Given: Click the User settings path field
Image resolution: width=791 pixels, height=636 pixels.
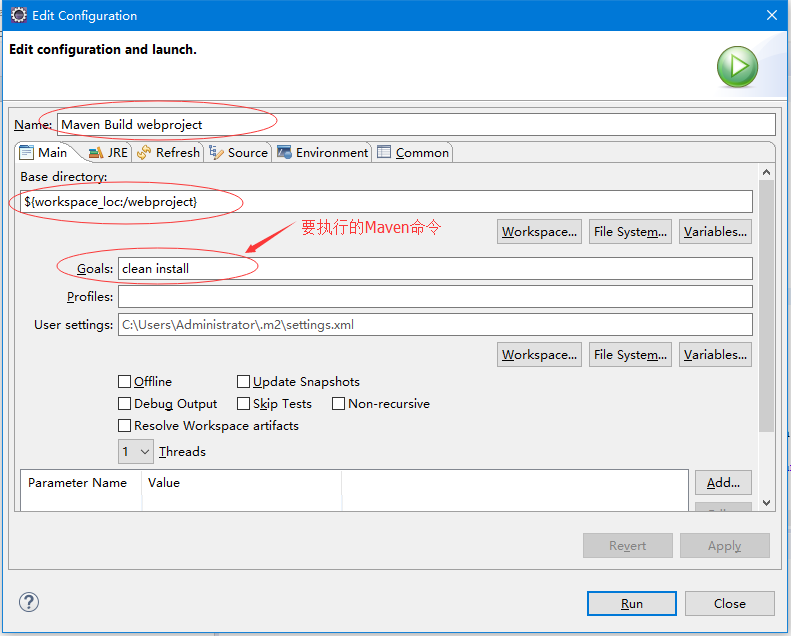Looking at the screenshot, I should [x=435, y=325].
